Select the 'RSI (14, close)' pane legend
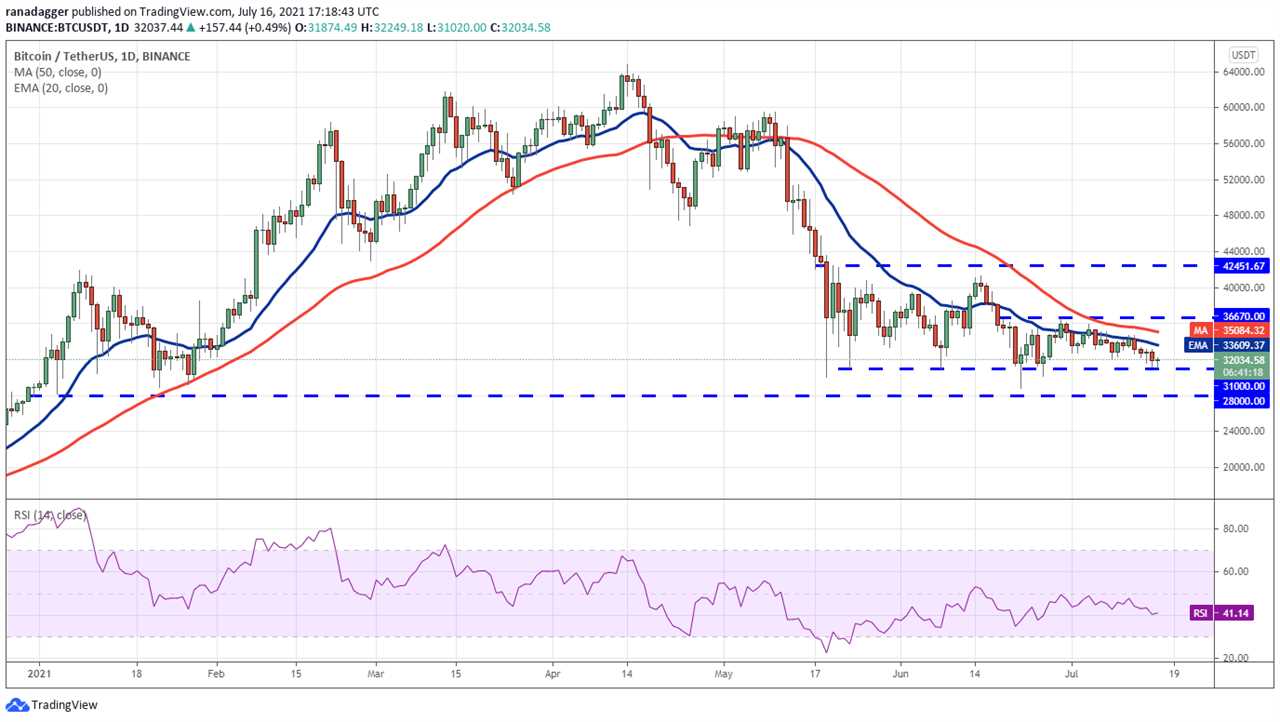 tap(49, 515)
